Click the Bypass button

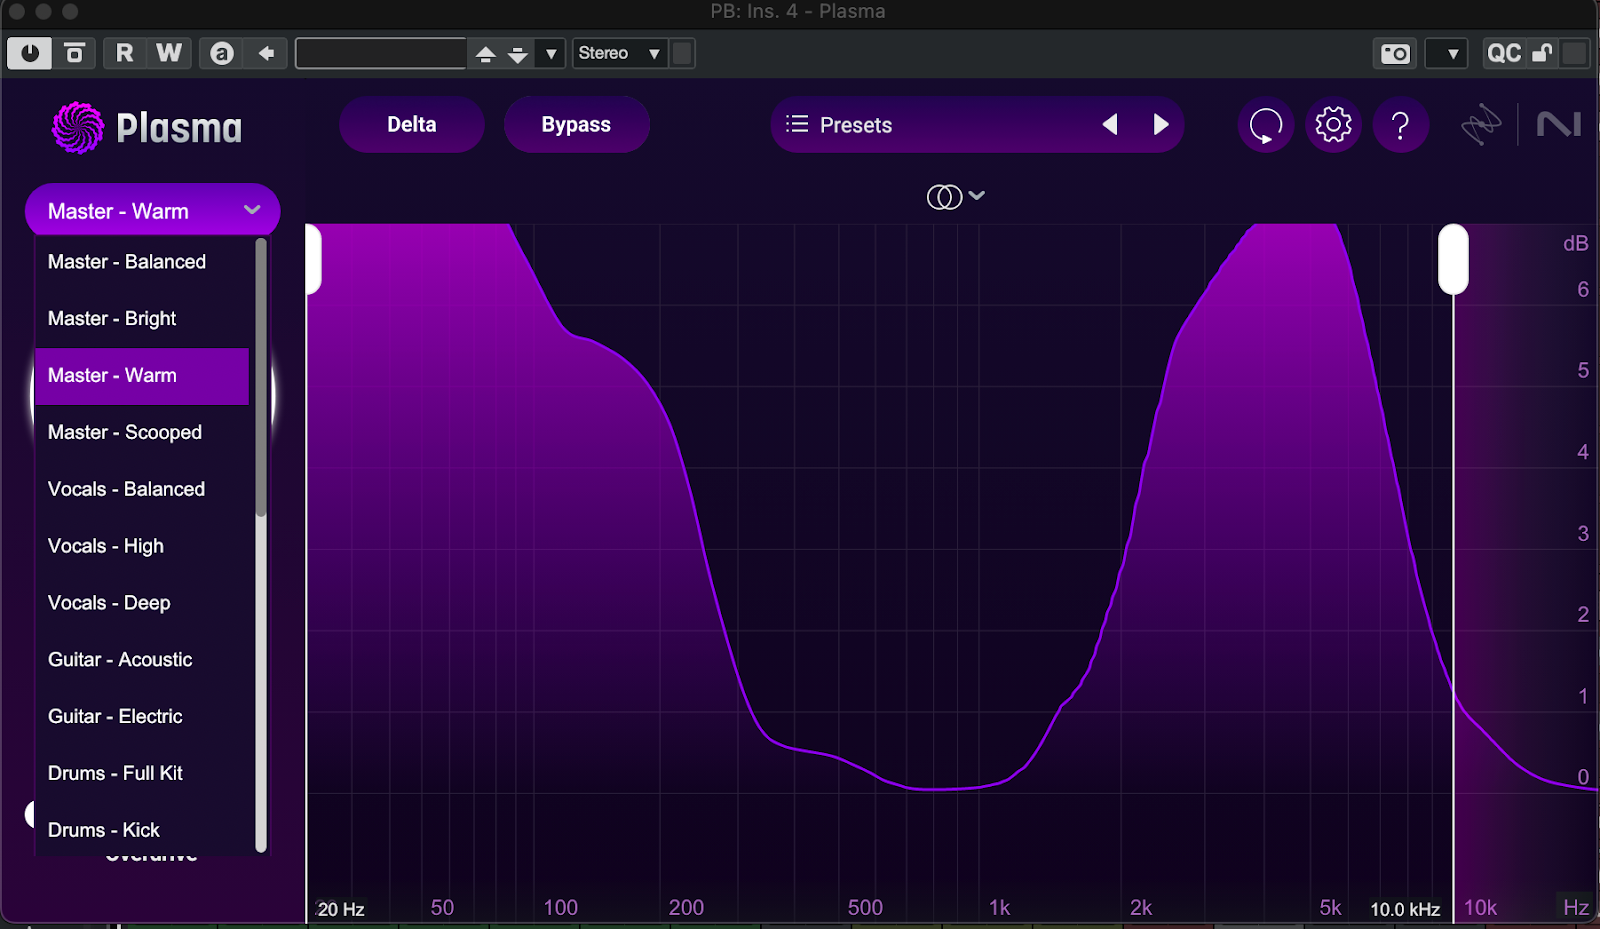coord(576,125)
